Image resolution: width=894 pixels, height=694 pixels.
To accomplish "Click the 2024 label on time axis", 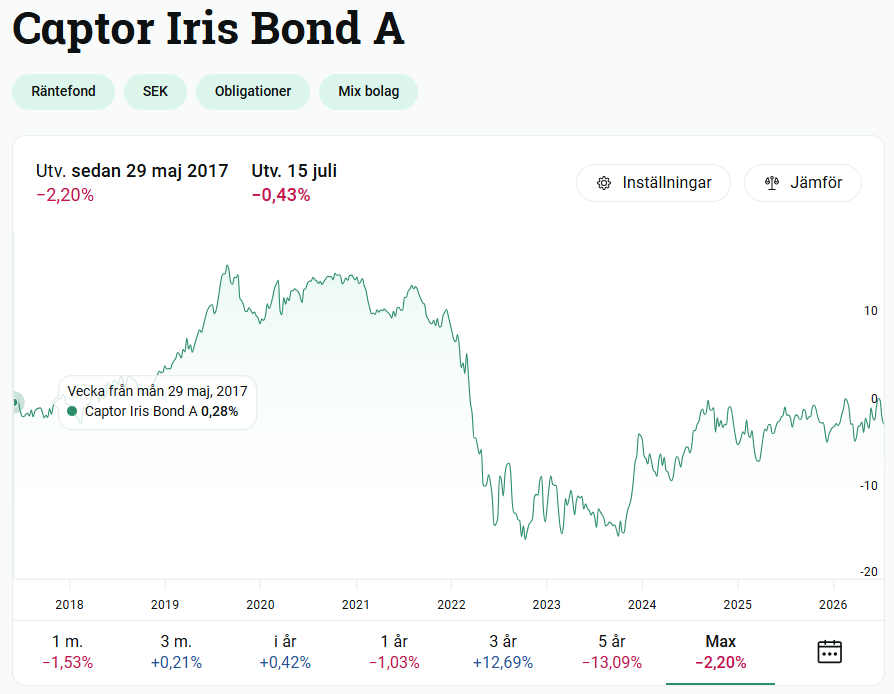I will 642,604.
